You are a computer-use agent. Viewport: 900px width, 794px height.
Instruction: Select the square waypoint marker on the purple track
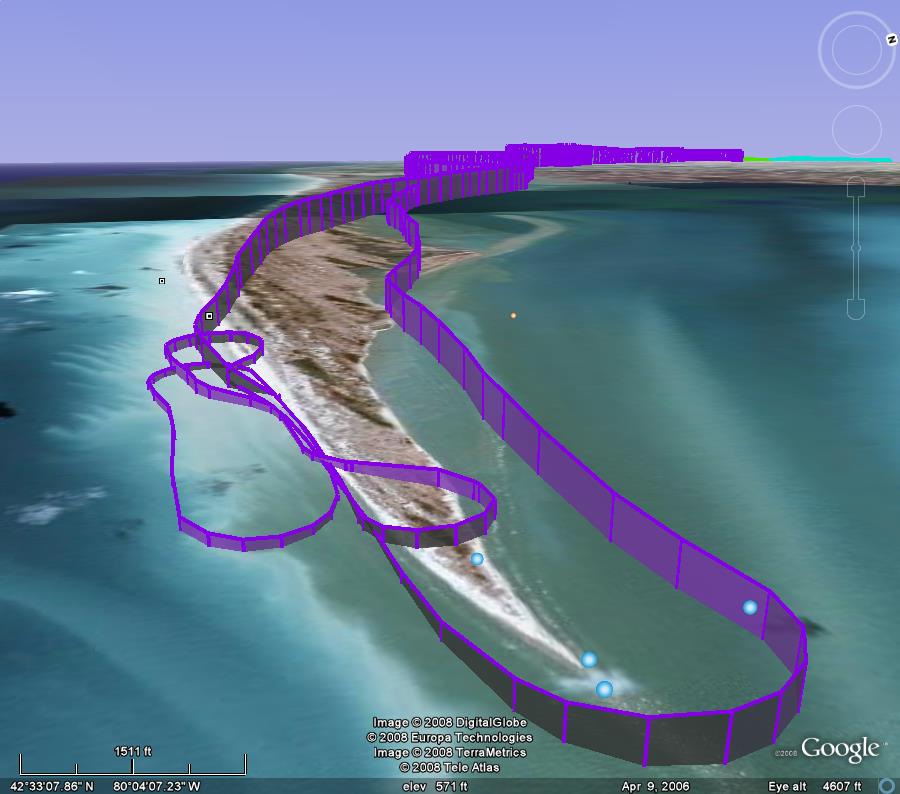pyautogui.click(x=209, y=316)
